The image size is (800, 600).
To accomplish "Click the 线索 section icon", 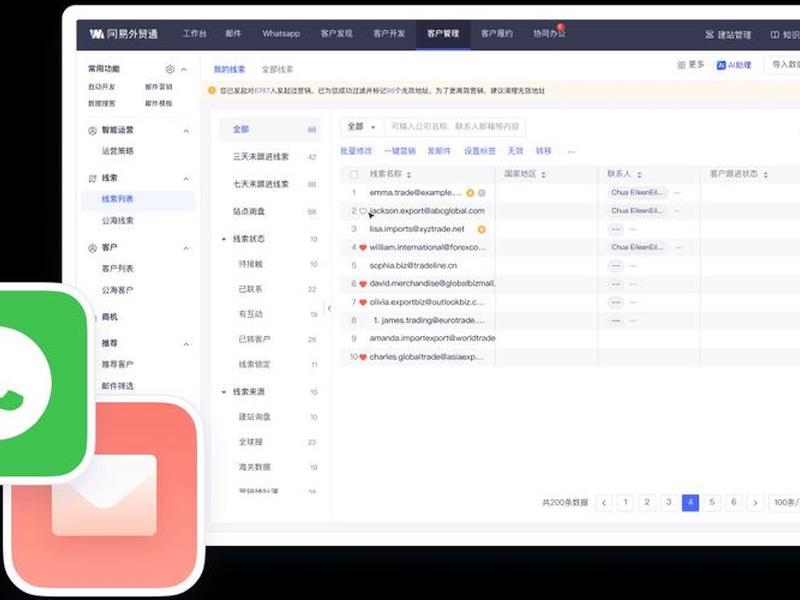I will coord(92,179).
